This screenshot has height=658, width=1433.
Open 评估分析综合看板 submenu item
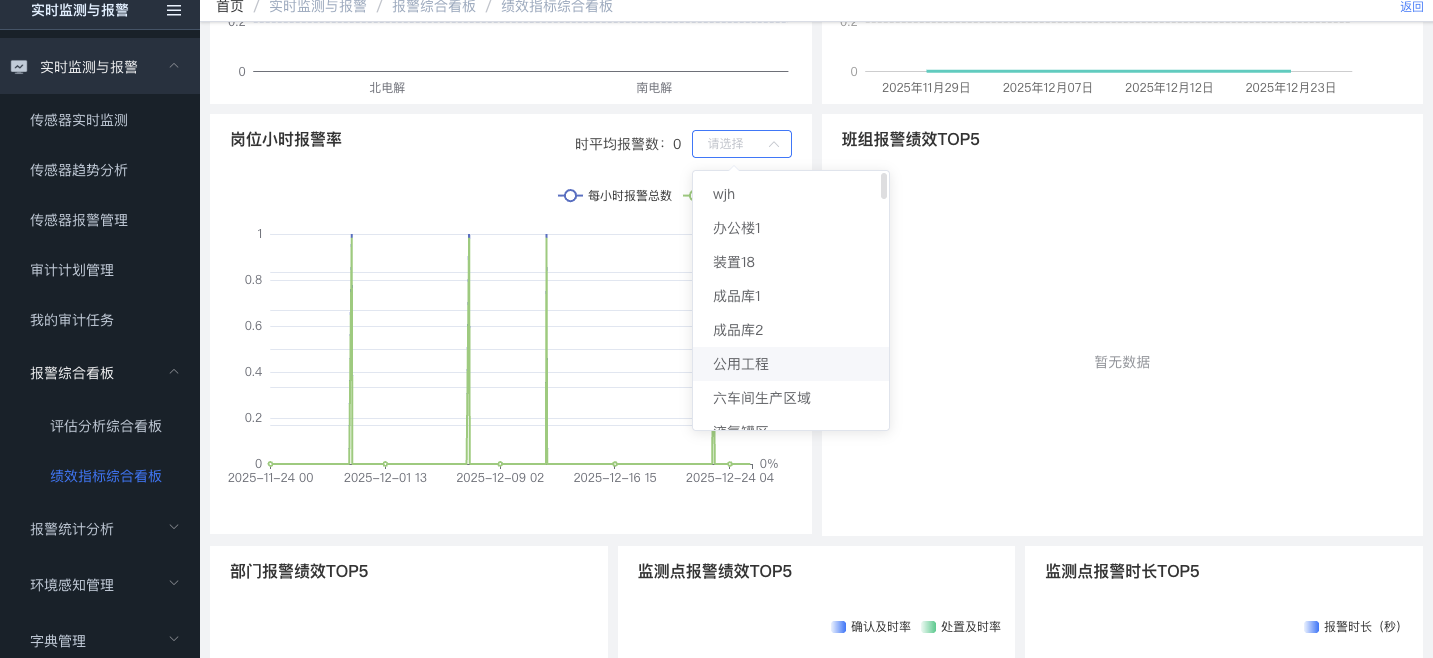[106, 426]
